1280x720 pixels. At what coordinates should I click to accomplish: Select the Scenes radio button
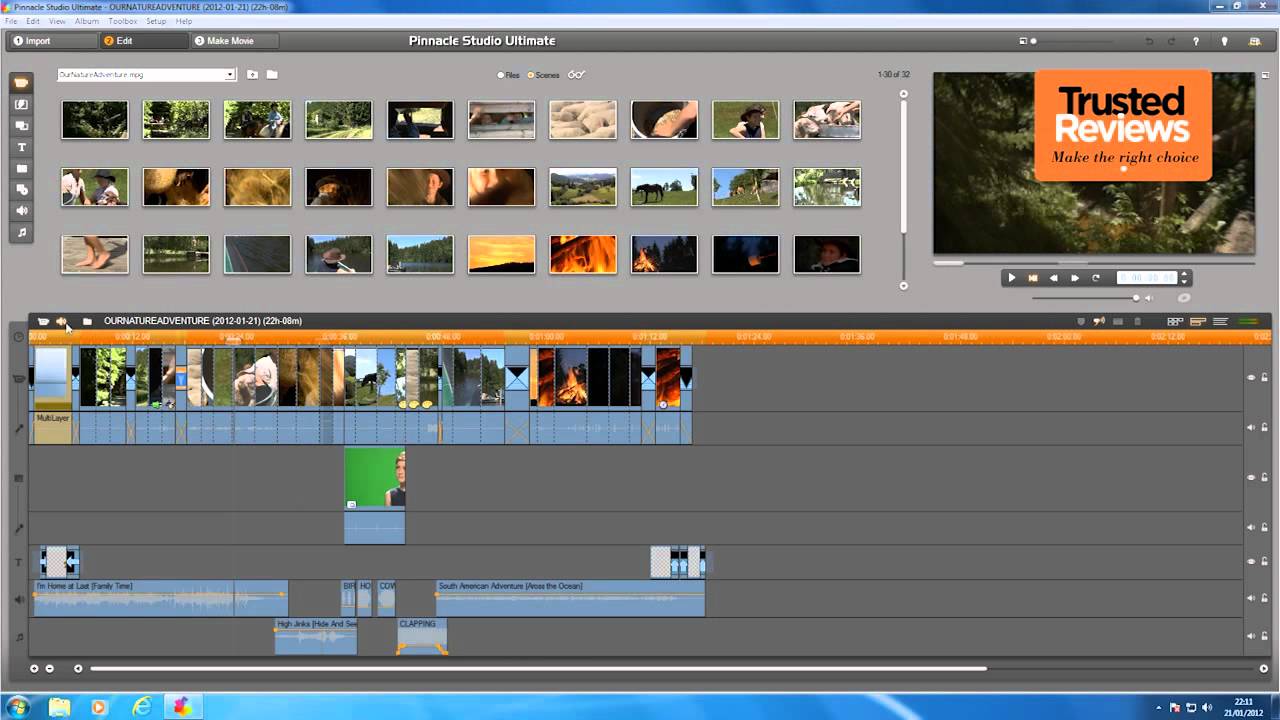pyautogui.click(x=531, y=75)
